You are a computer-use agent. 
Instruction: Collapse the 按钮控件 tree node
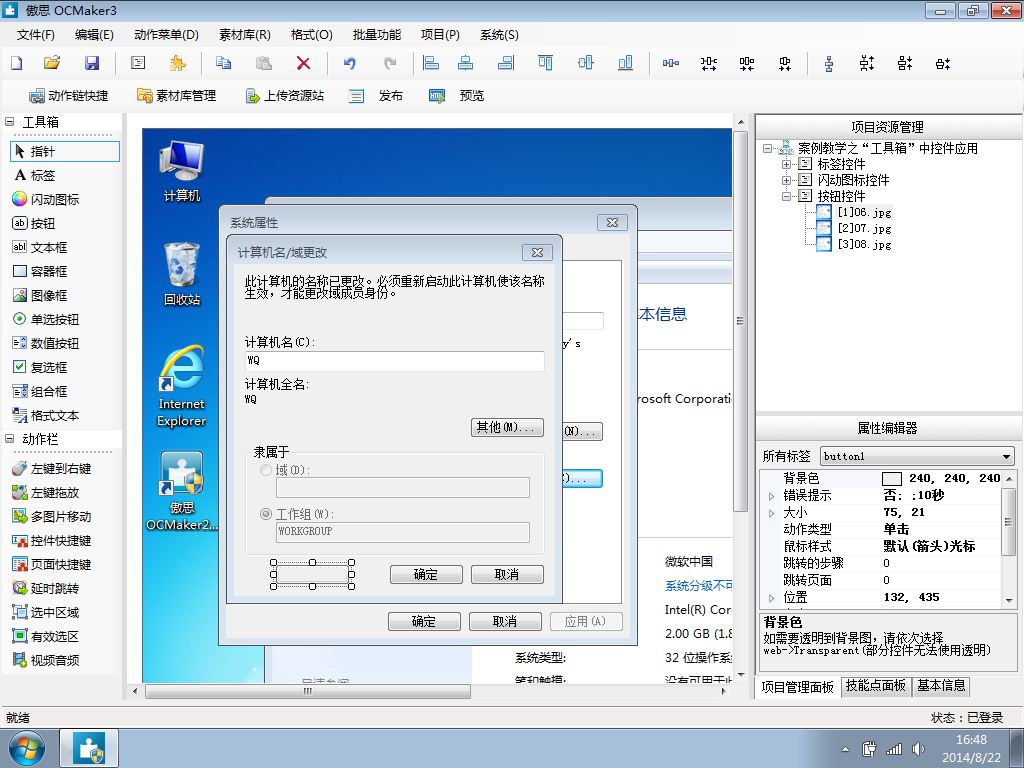[786, 196]
